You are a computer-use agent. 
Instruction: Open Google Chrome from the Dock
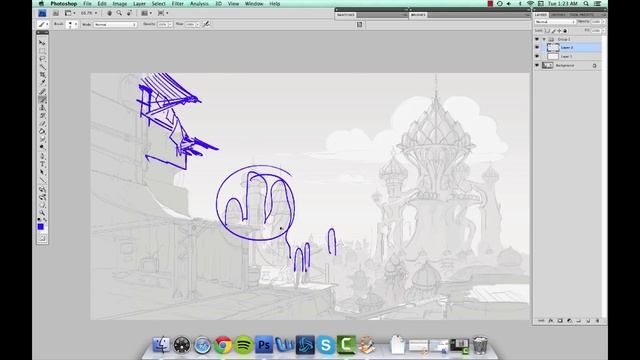[x=223, y=345]
